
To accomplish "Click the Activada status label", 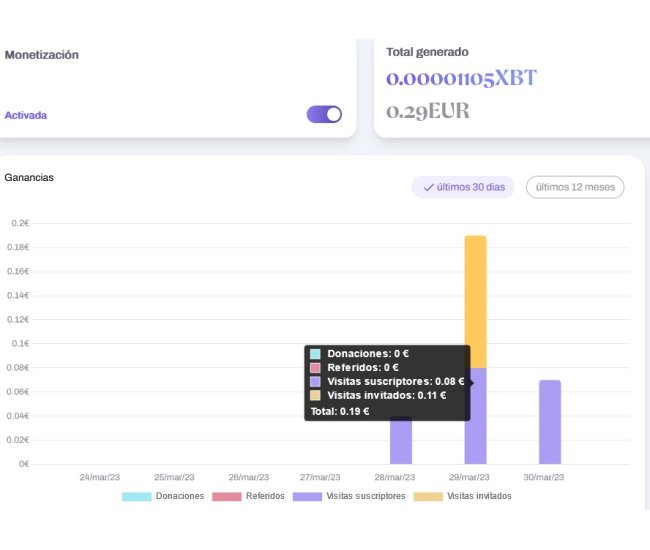I will click(x=26, y=115).
